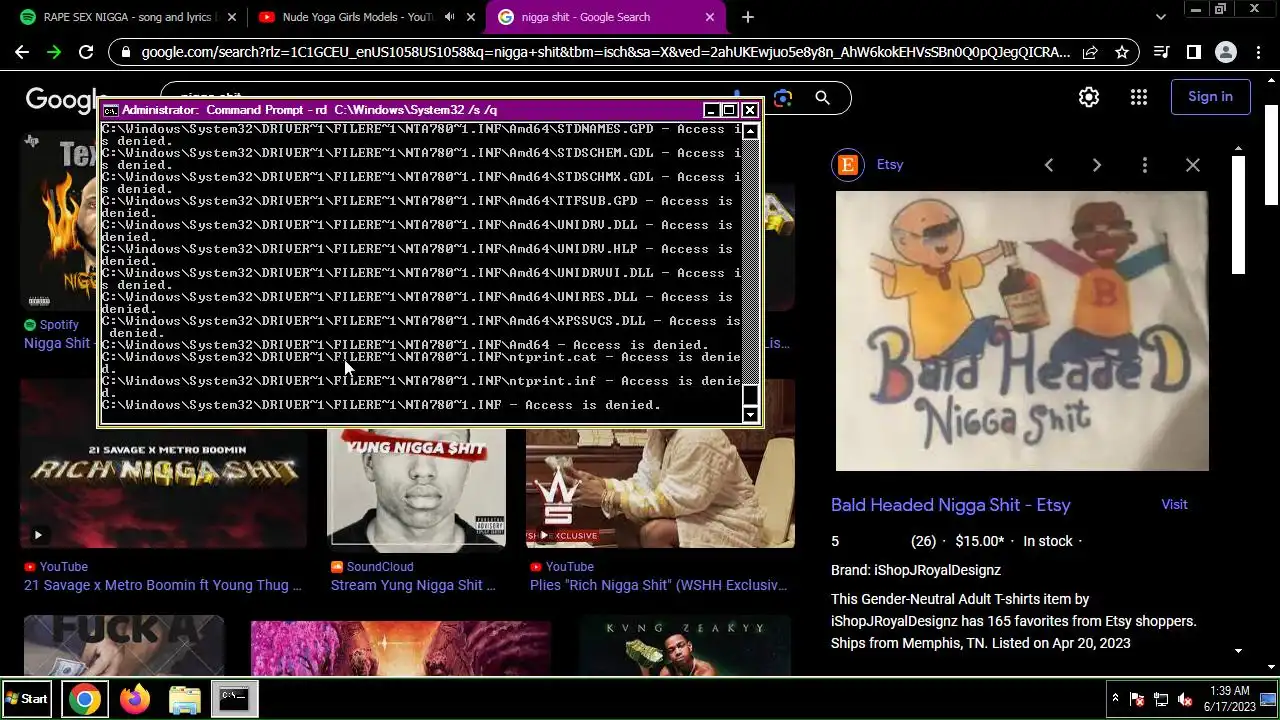Open the KVNG ZEAKYY thumbnail

(684, 646)
